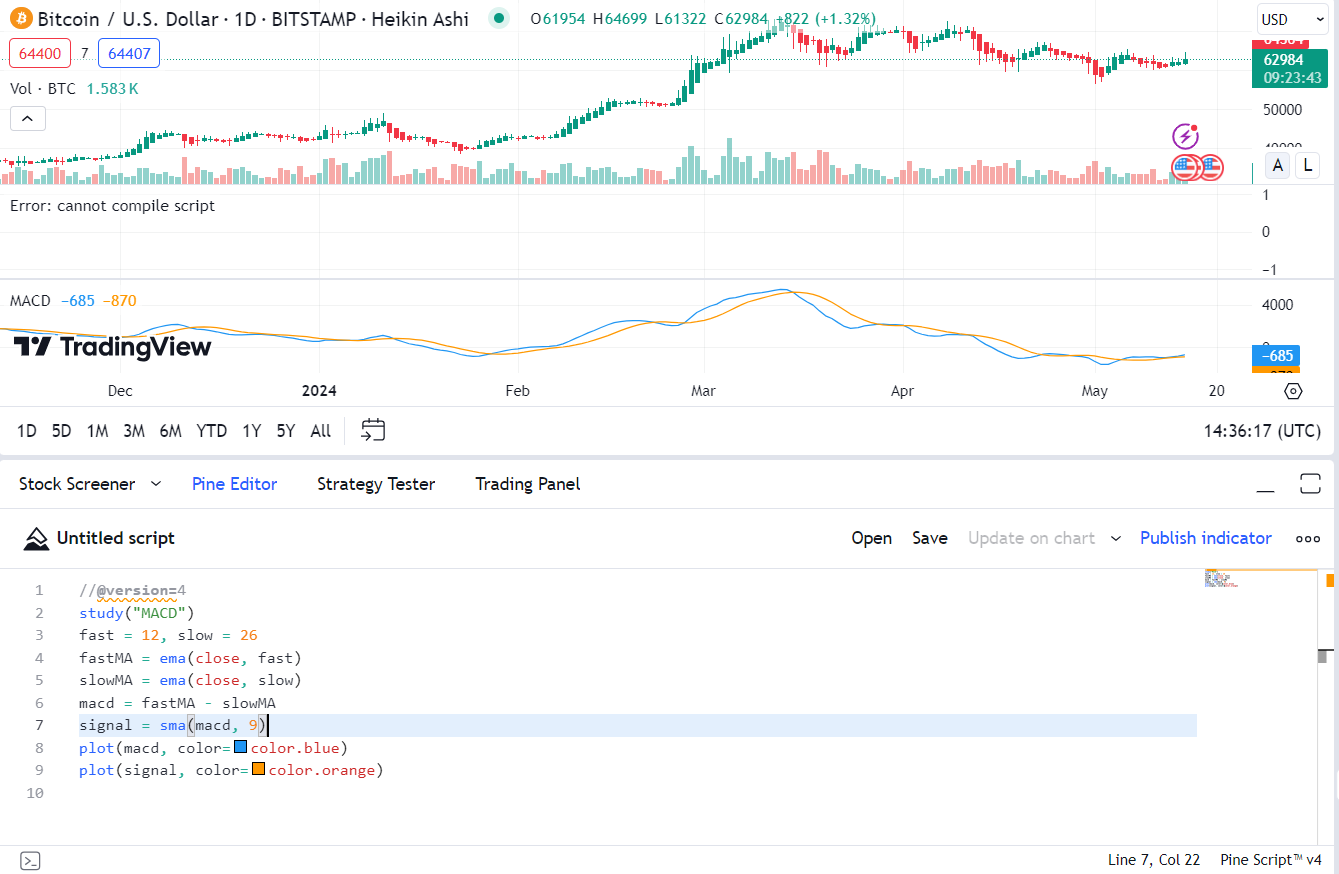
Task: Click the blue 64407 buy price button
Action: pyautogui.click(x=129, y=53)
